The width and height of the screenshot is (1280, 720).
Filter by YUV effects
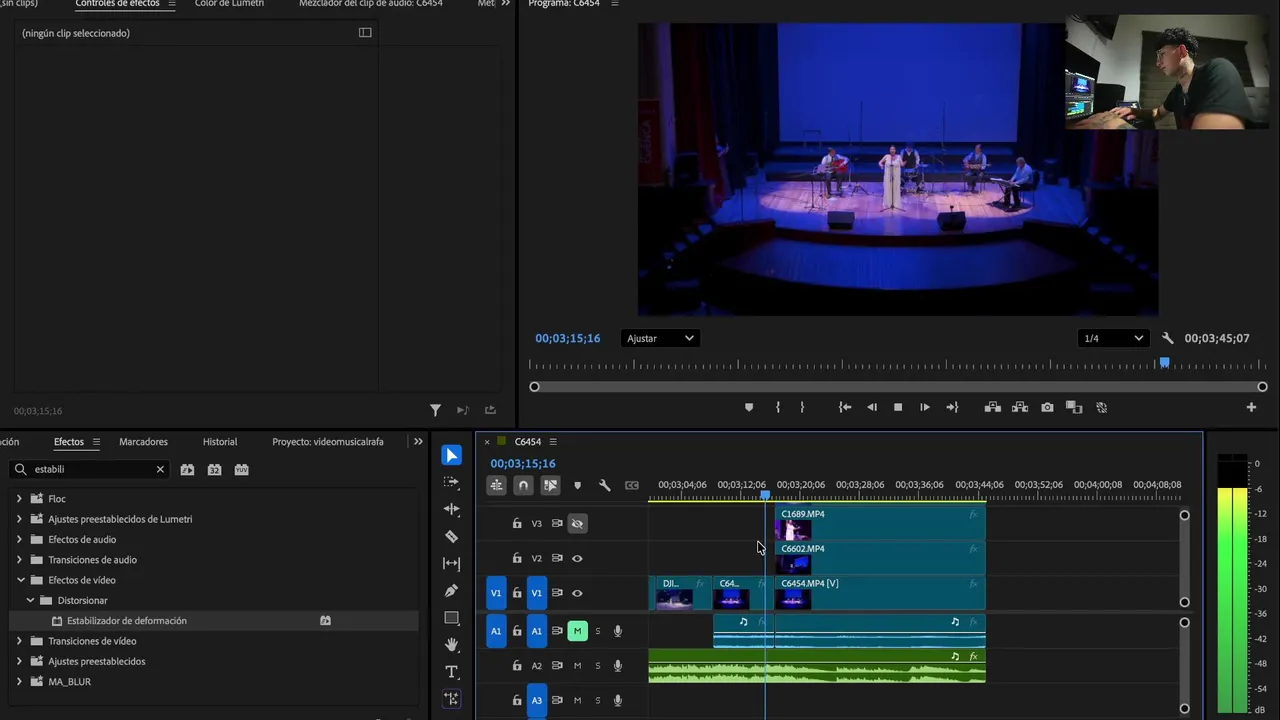241,469
